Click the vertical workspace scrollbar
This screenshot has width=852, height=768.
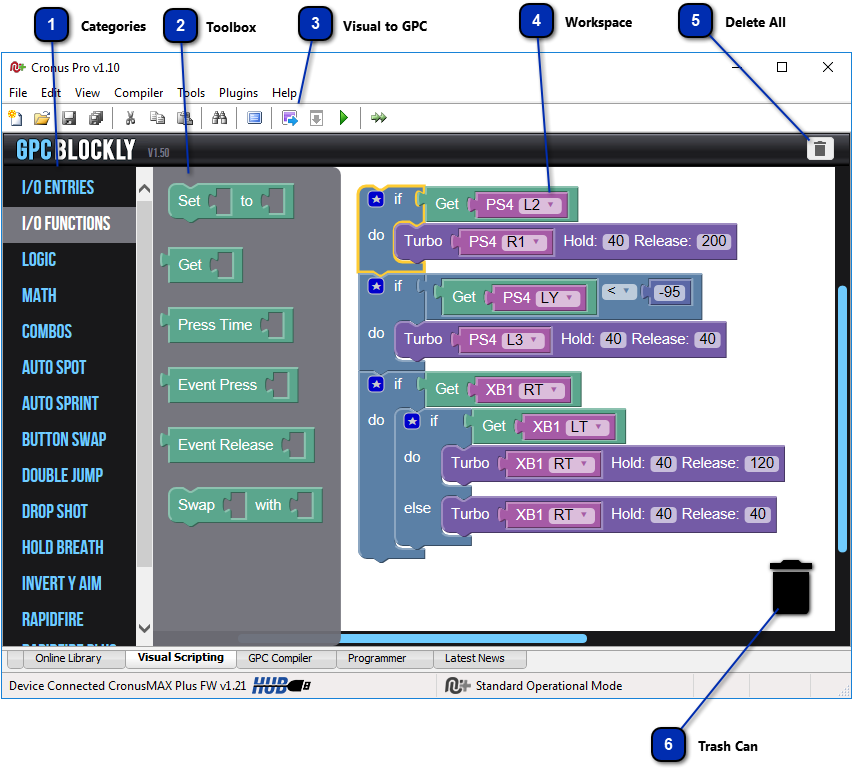(843, 419)
